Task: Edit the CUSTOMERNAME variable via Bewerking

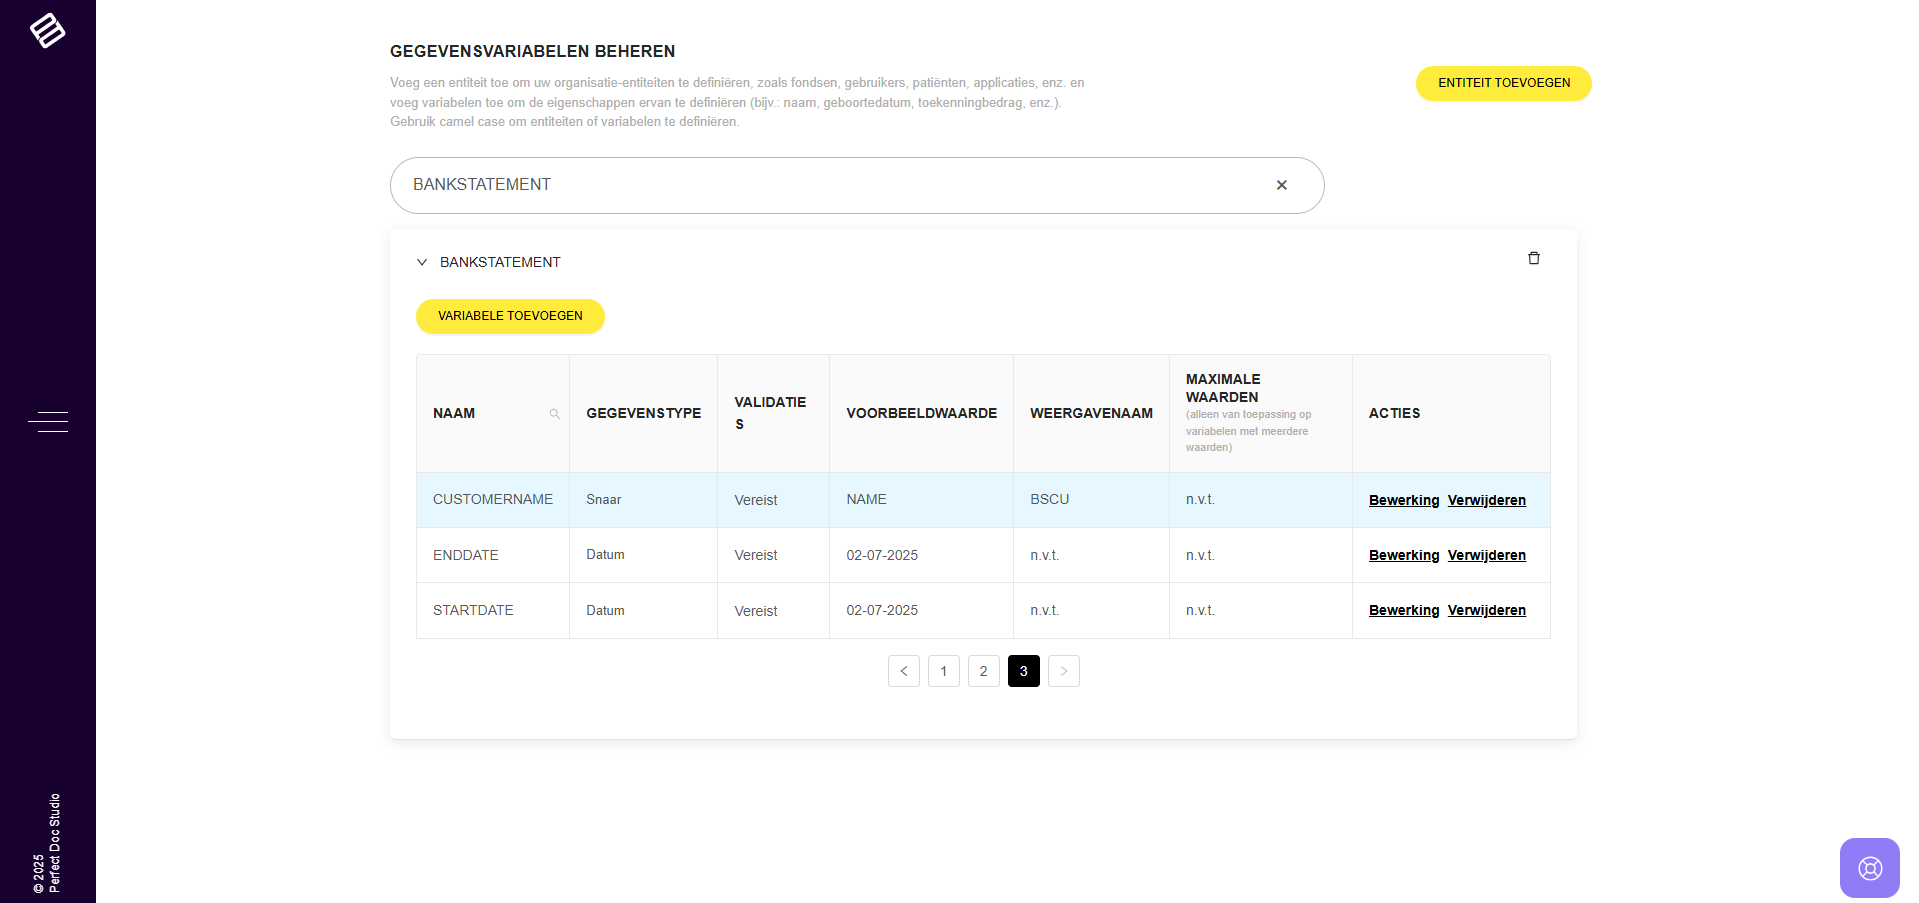Action: pos(1403,500)
